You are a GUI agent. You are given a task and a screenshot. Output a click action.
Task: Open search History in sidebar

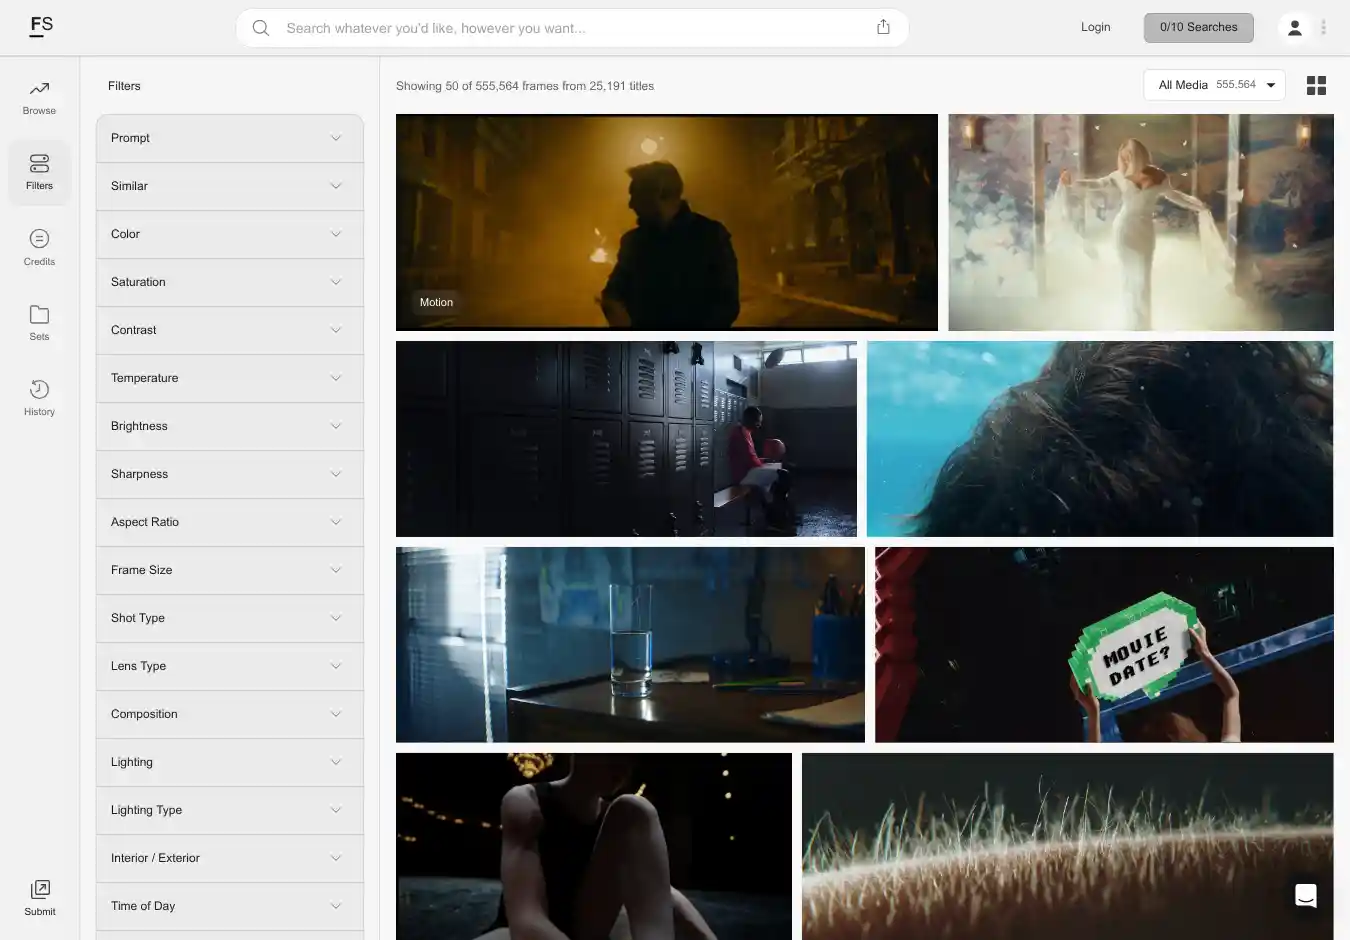pyautogui.click(x=39, y=397)
